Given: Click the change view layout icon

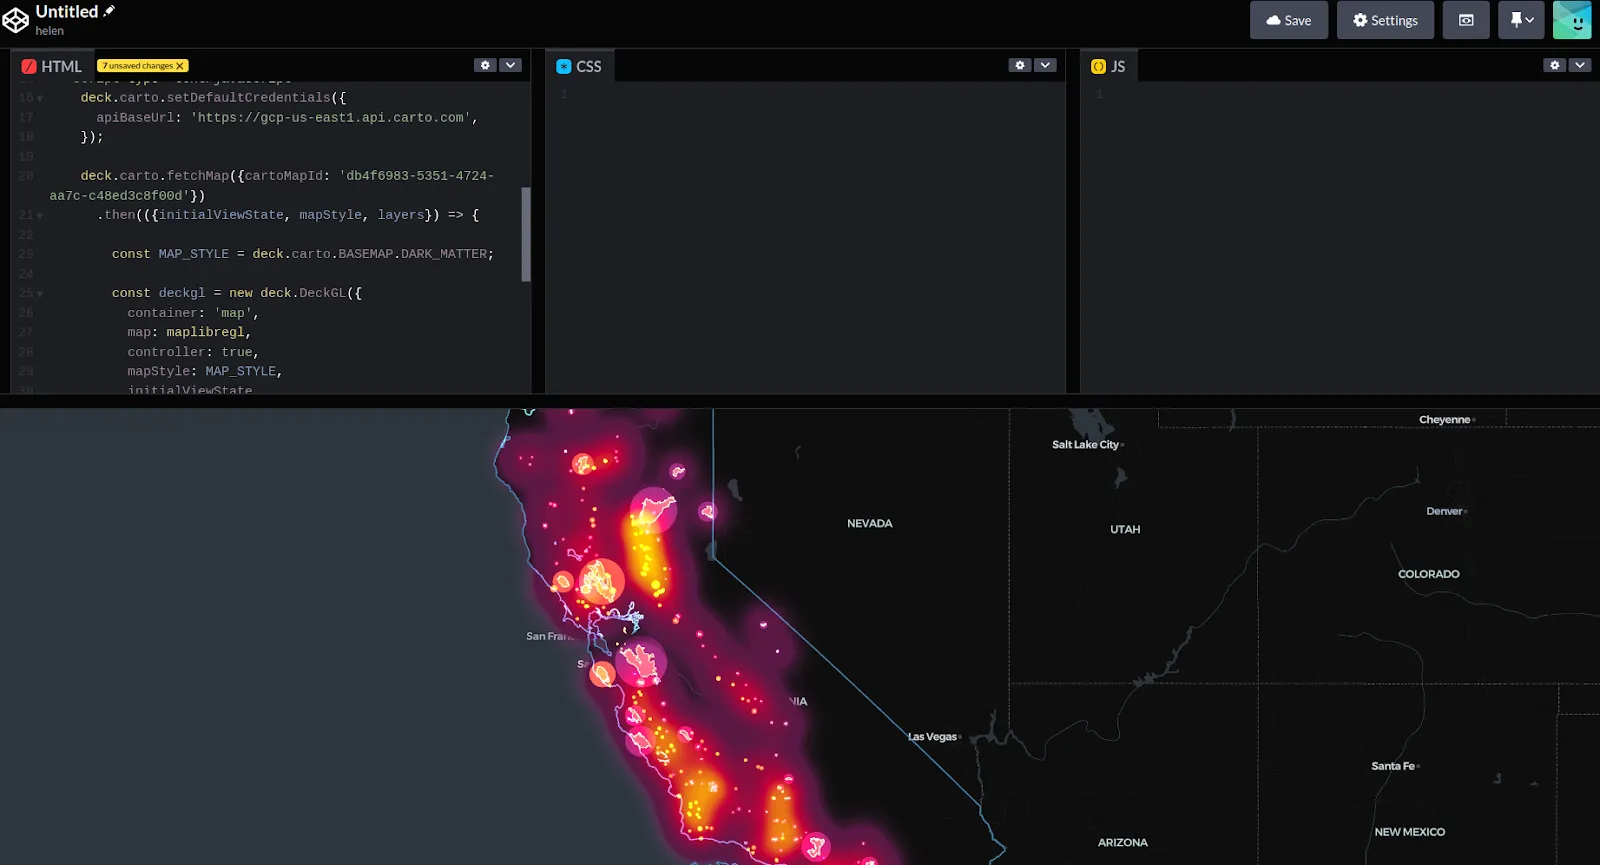Looking at the screenshot, I should 1466,20.
